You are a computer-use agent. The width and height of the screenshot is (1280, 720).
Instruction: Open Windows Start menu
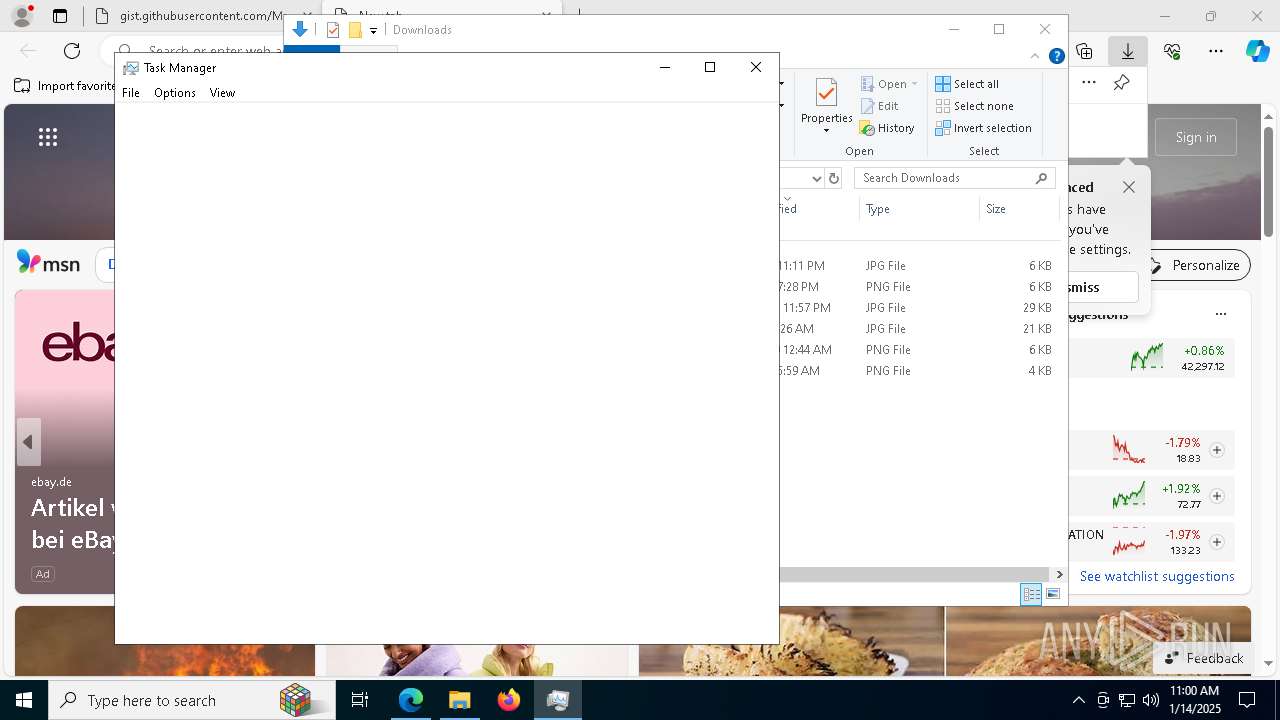point(24,700)
